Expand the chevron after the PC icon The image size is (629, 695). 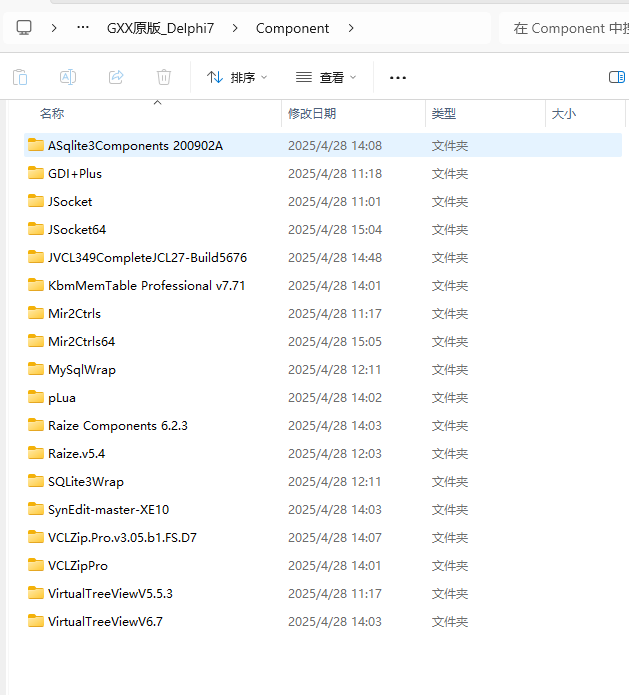point(54,28)
